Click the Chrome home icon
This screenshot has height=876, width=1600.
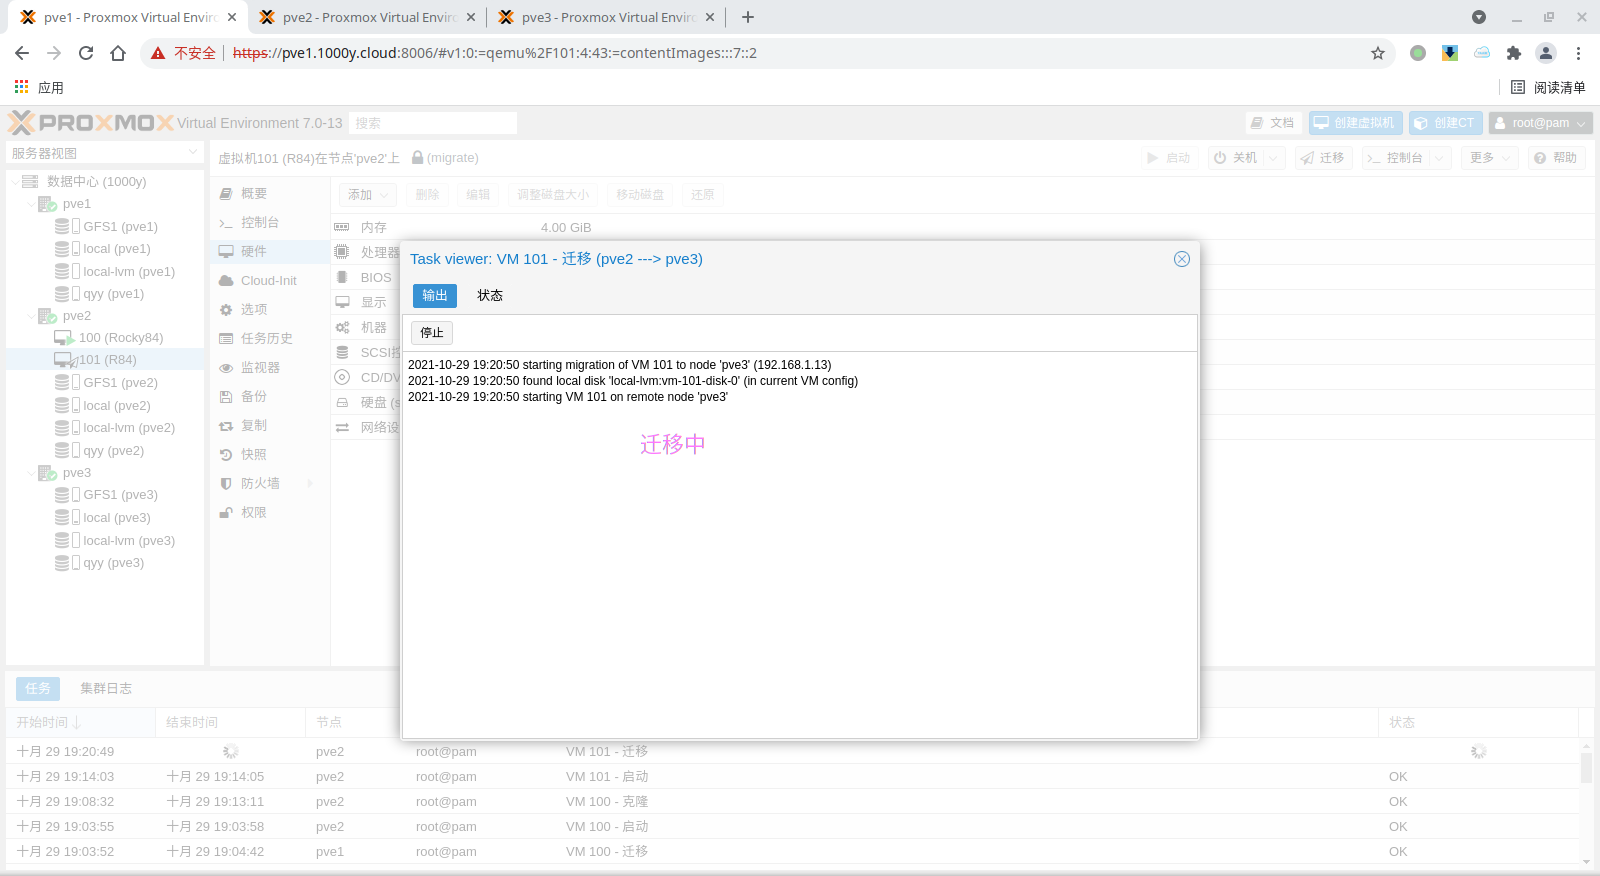pos(118,53)
